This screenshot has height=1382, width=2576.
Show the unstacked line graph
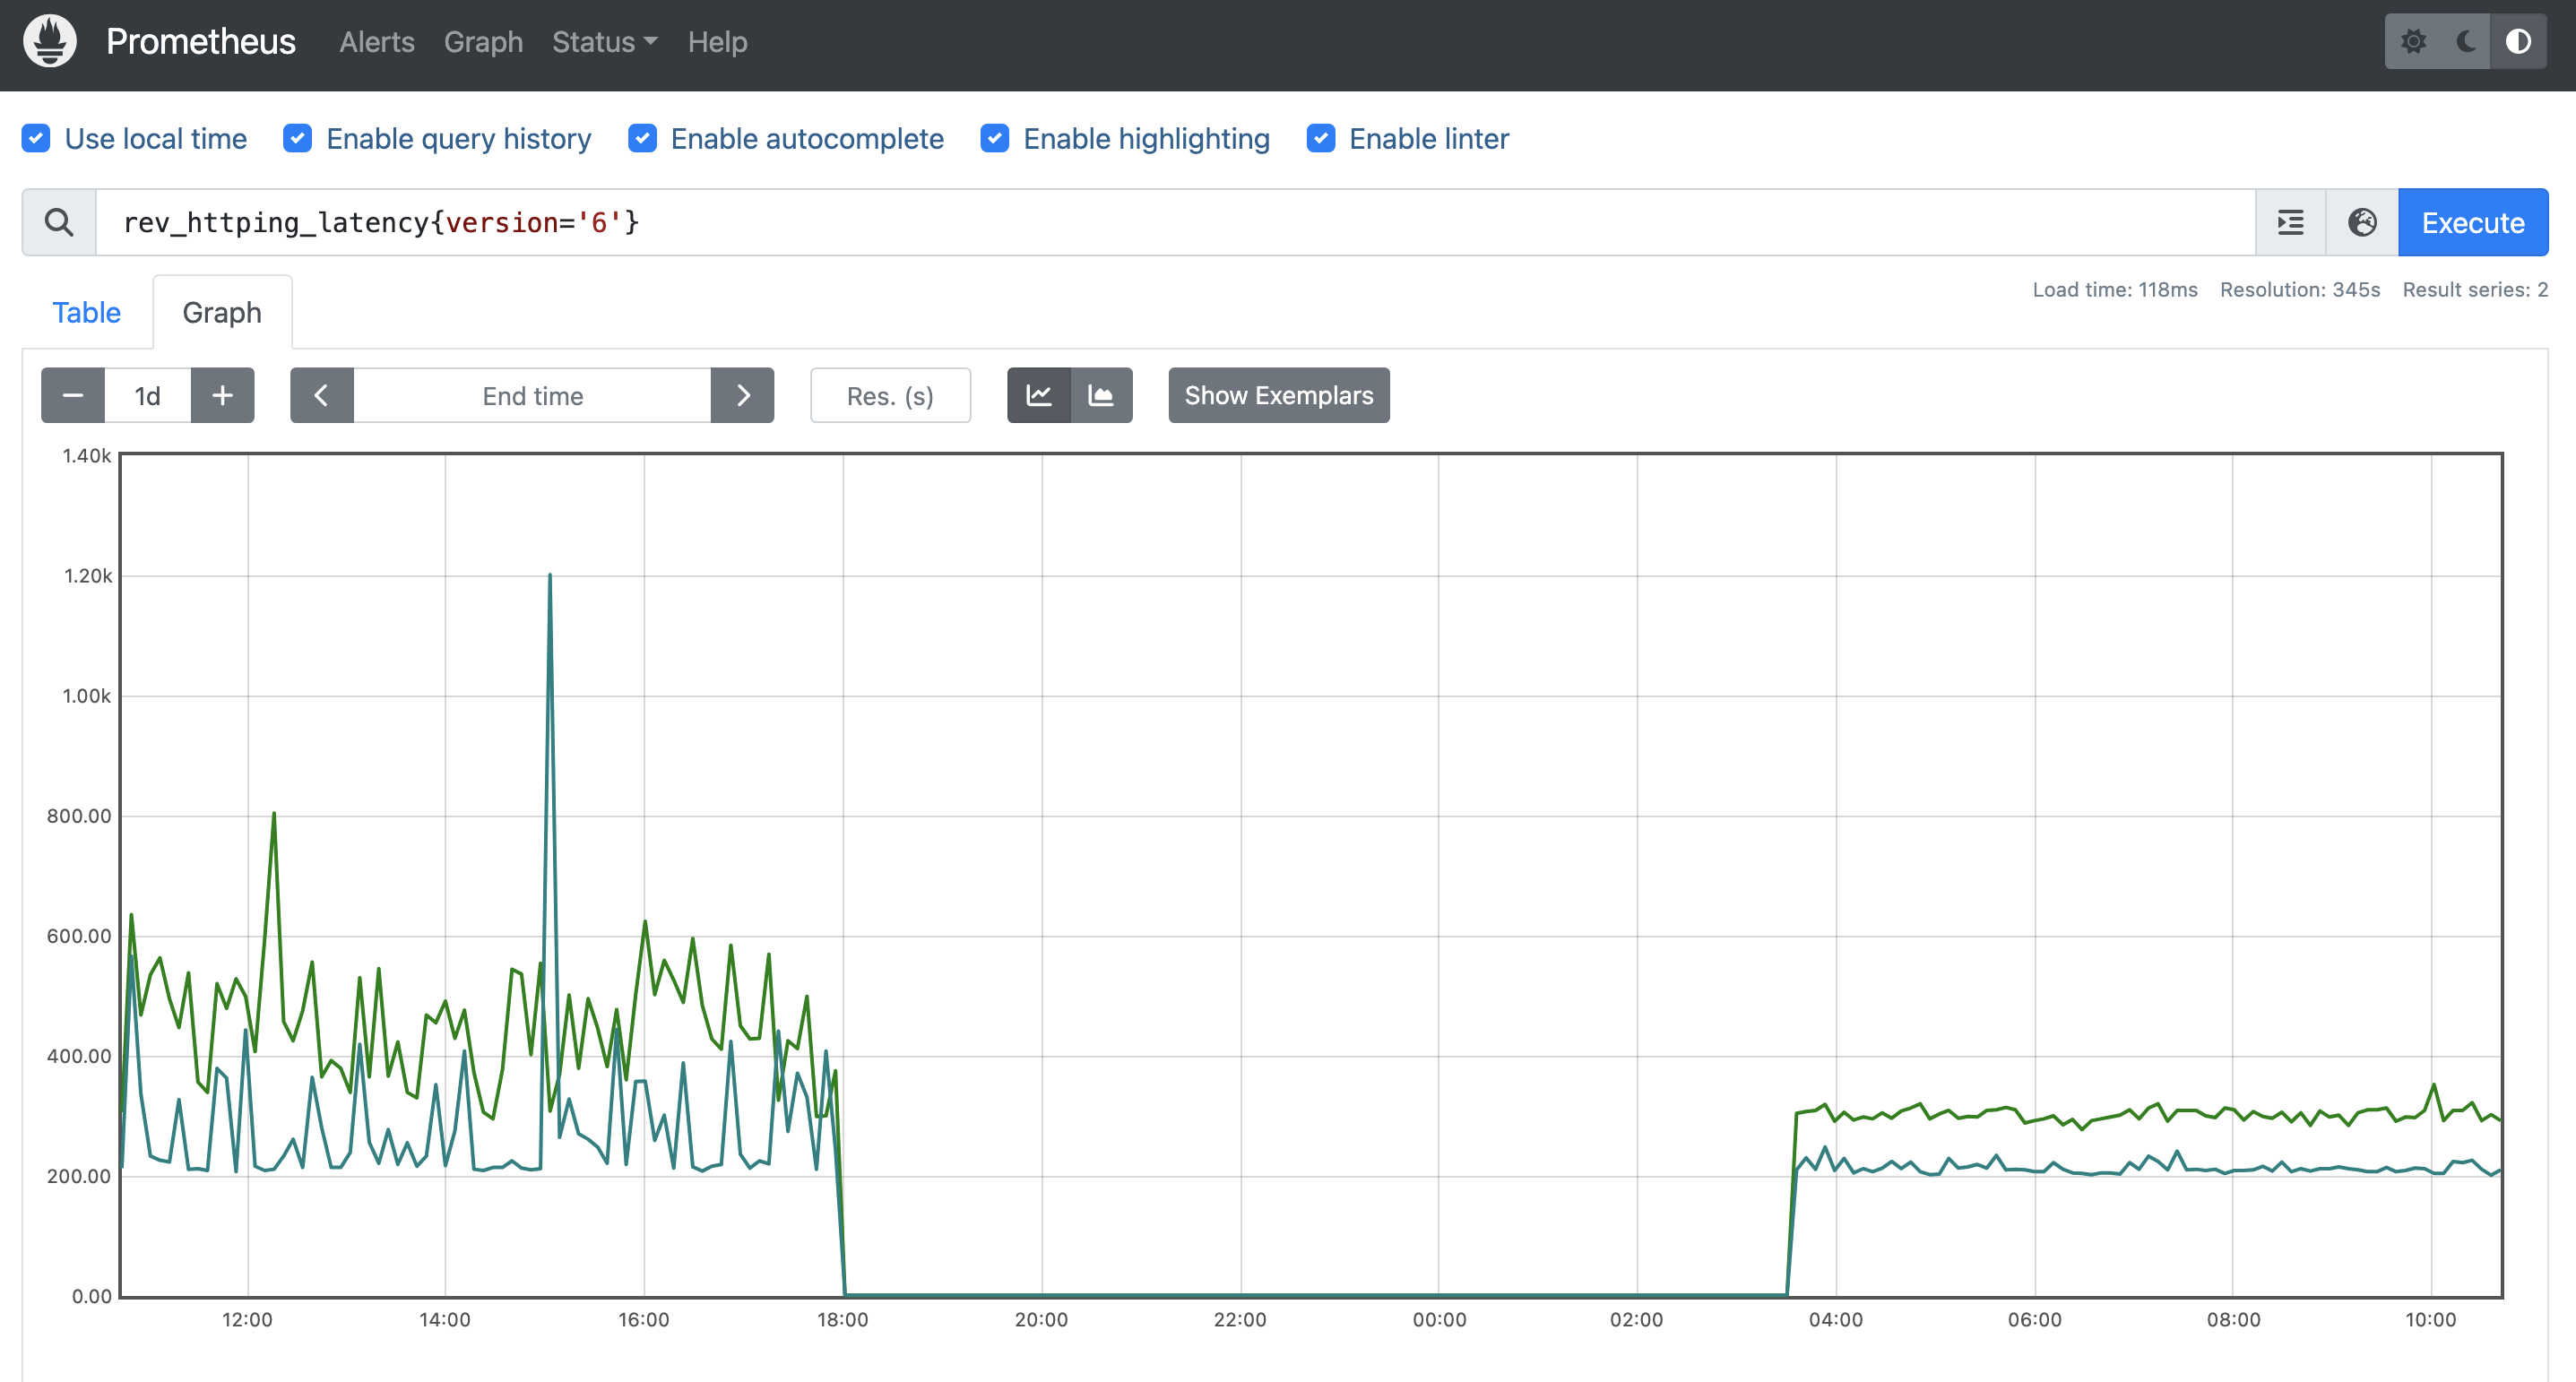(1039, 395)
